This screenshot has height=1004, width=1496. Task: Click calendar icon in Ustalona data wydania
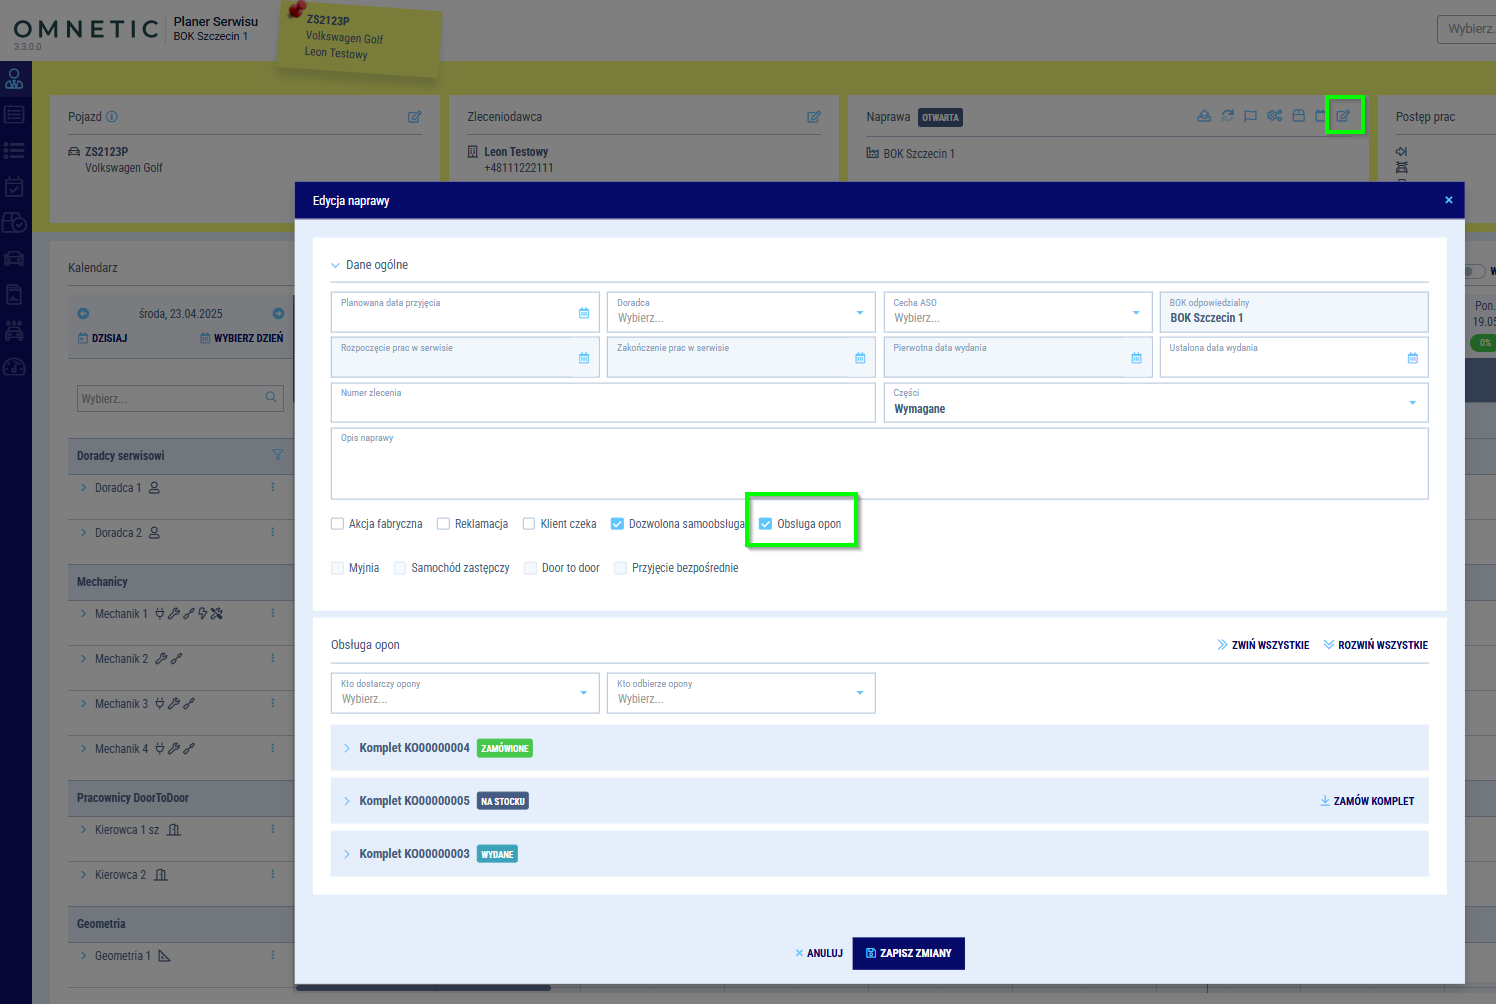(x=1412, y=358)
